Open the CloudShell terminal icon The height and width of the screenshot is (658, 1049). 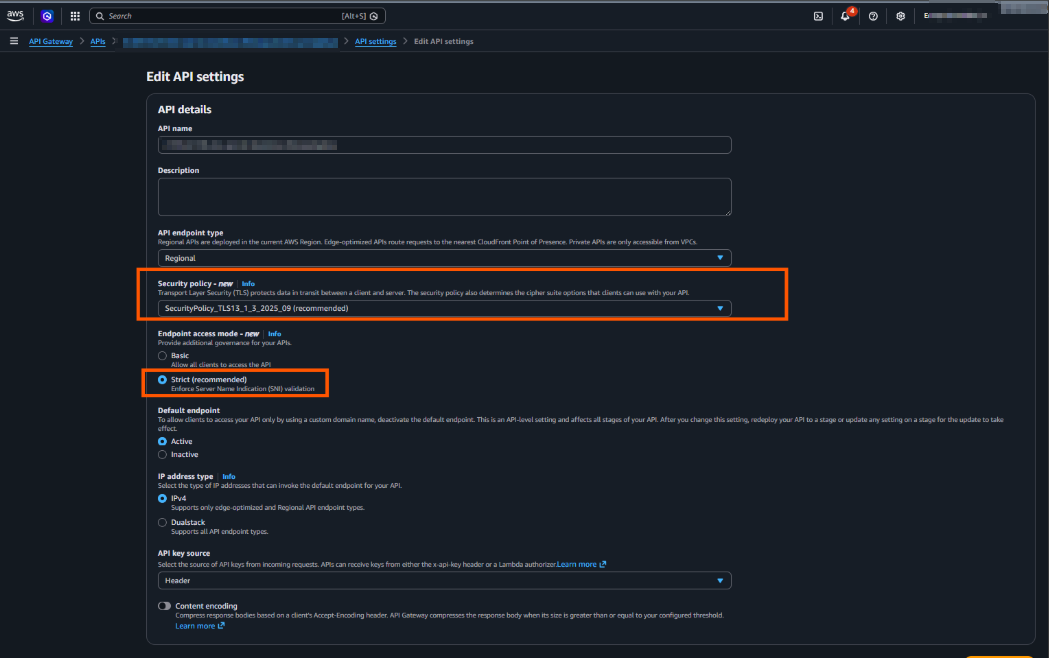tap(818, 16)
